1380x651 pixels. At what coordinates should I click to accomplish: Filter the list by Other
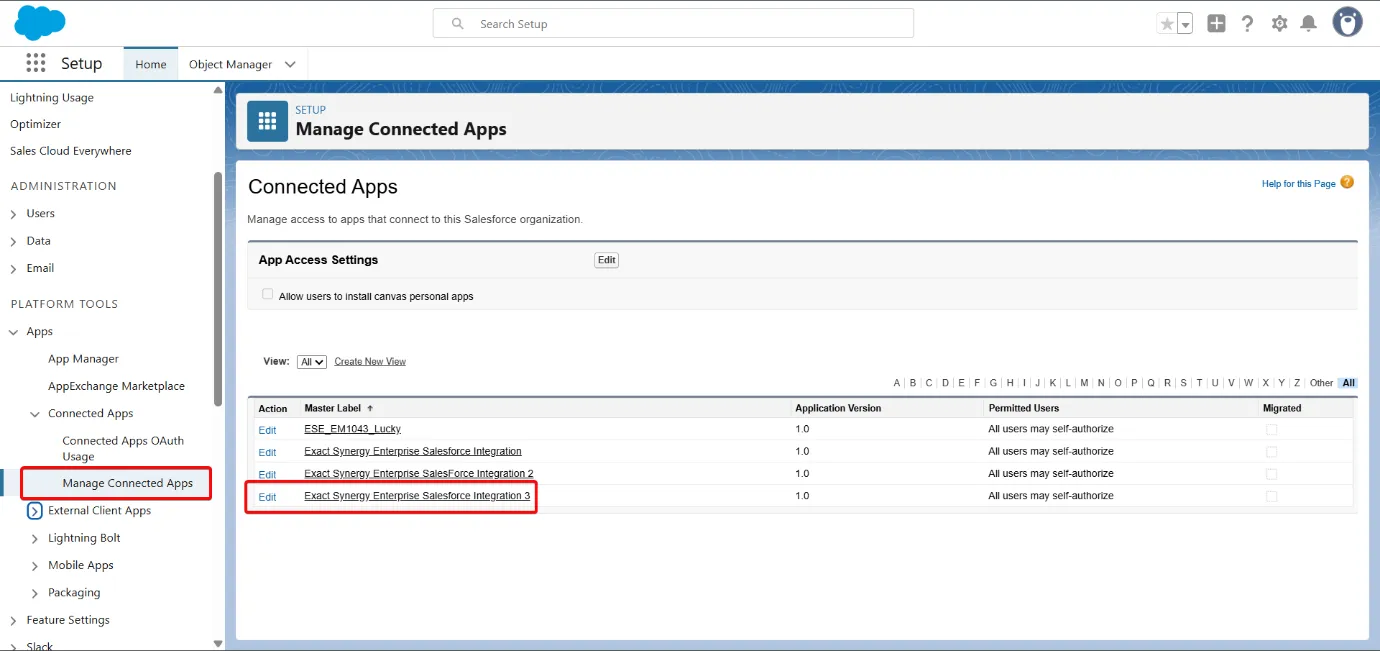1321,383
